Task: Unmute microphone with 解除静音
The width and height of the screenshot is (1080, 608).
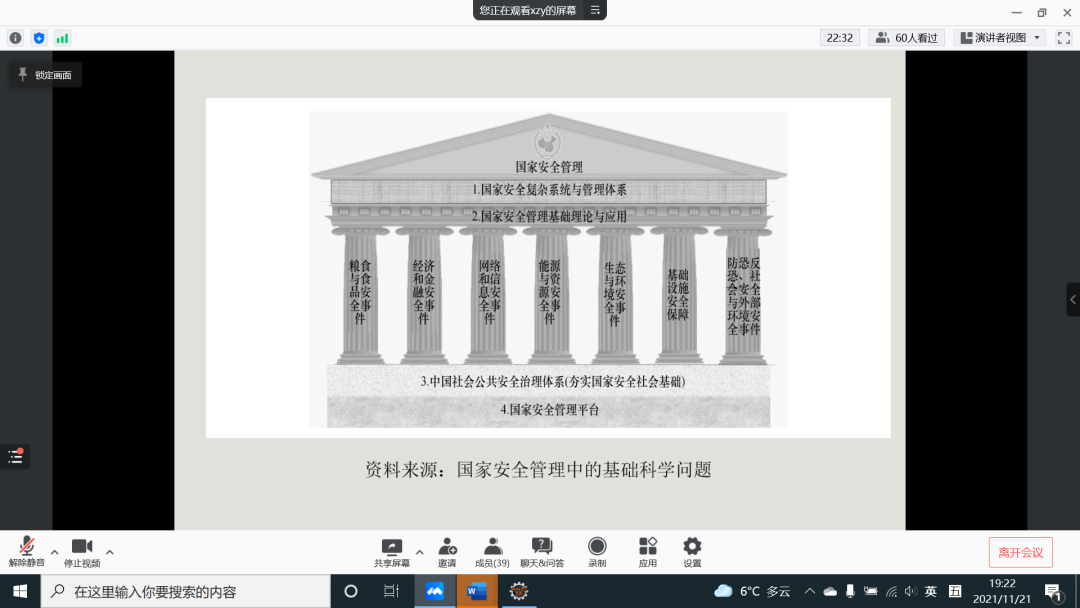Action: (x=27, y=552)
